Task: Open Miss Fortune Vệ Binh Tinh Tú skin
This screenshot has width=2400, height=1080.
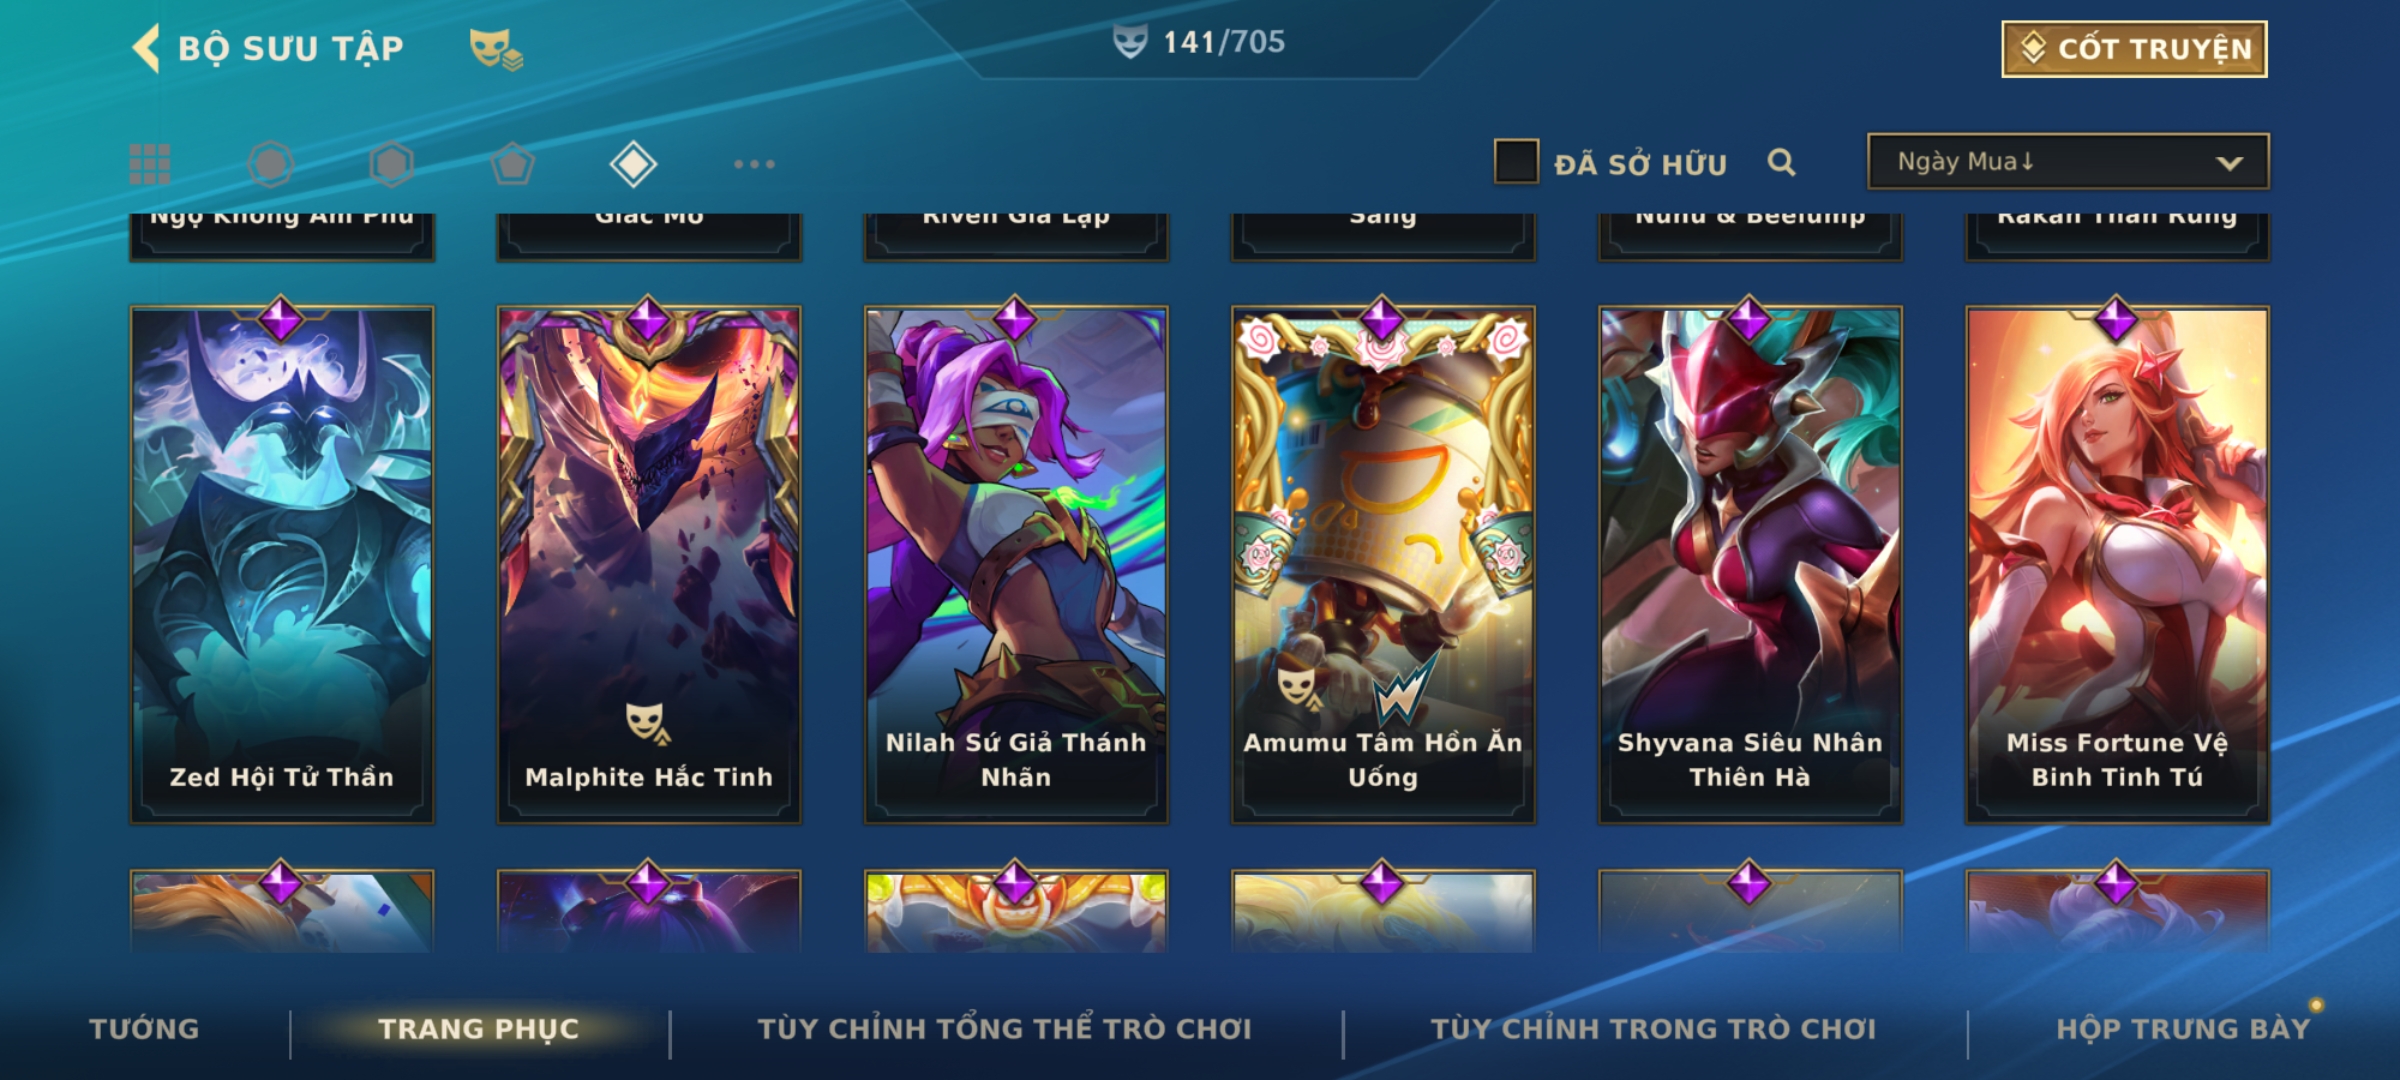Action: point(2117,565)
